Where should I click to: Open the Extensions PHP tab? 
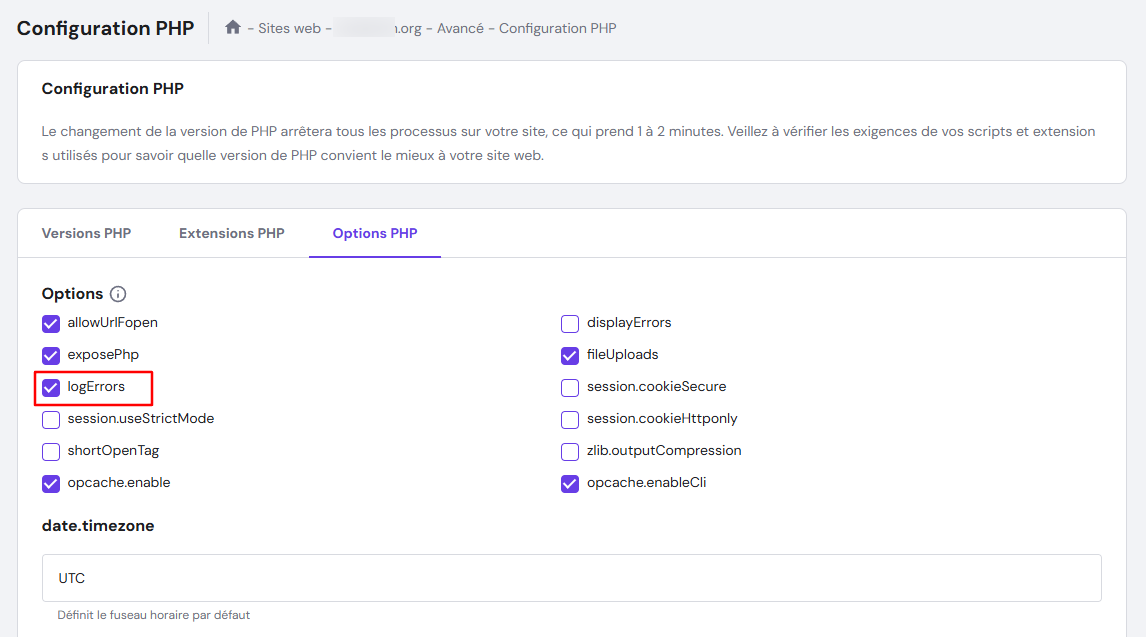click(x=231, y=232)
